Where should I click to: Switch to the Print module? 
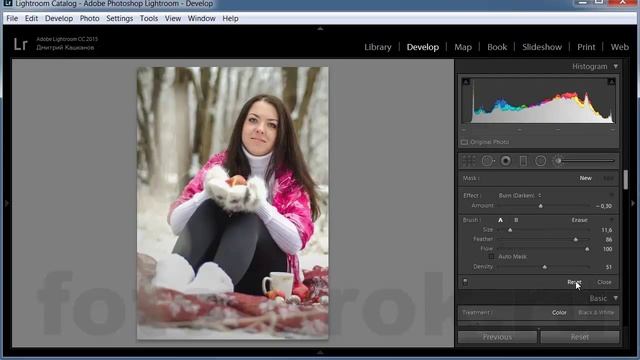click(x=586, y=47)
